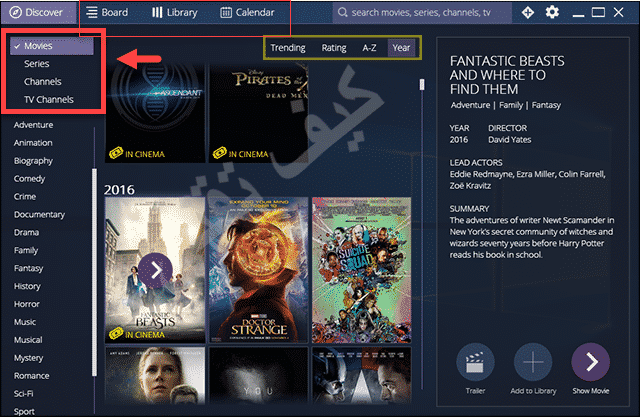Screen dimensions: 640x417
Task: Click the Show Movie arrow button
Action: (x=591, y=362)
